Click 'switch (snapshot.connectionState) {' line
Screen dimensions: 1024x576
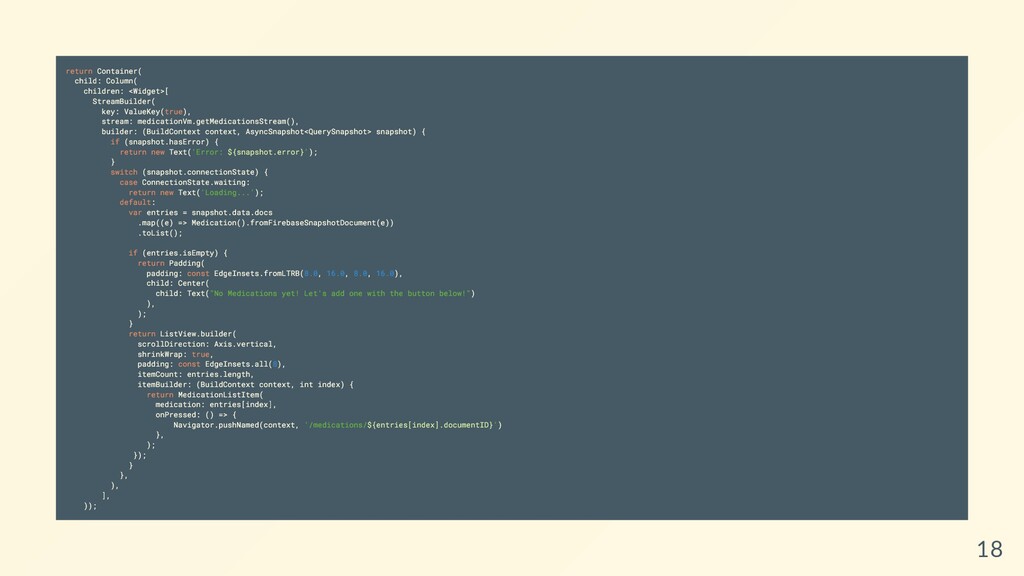click(189, 172)
